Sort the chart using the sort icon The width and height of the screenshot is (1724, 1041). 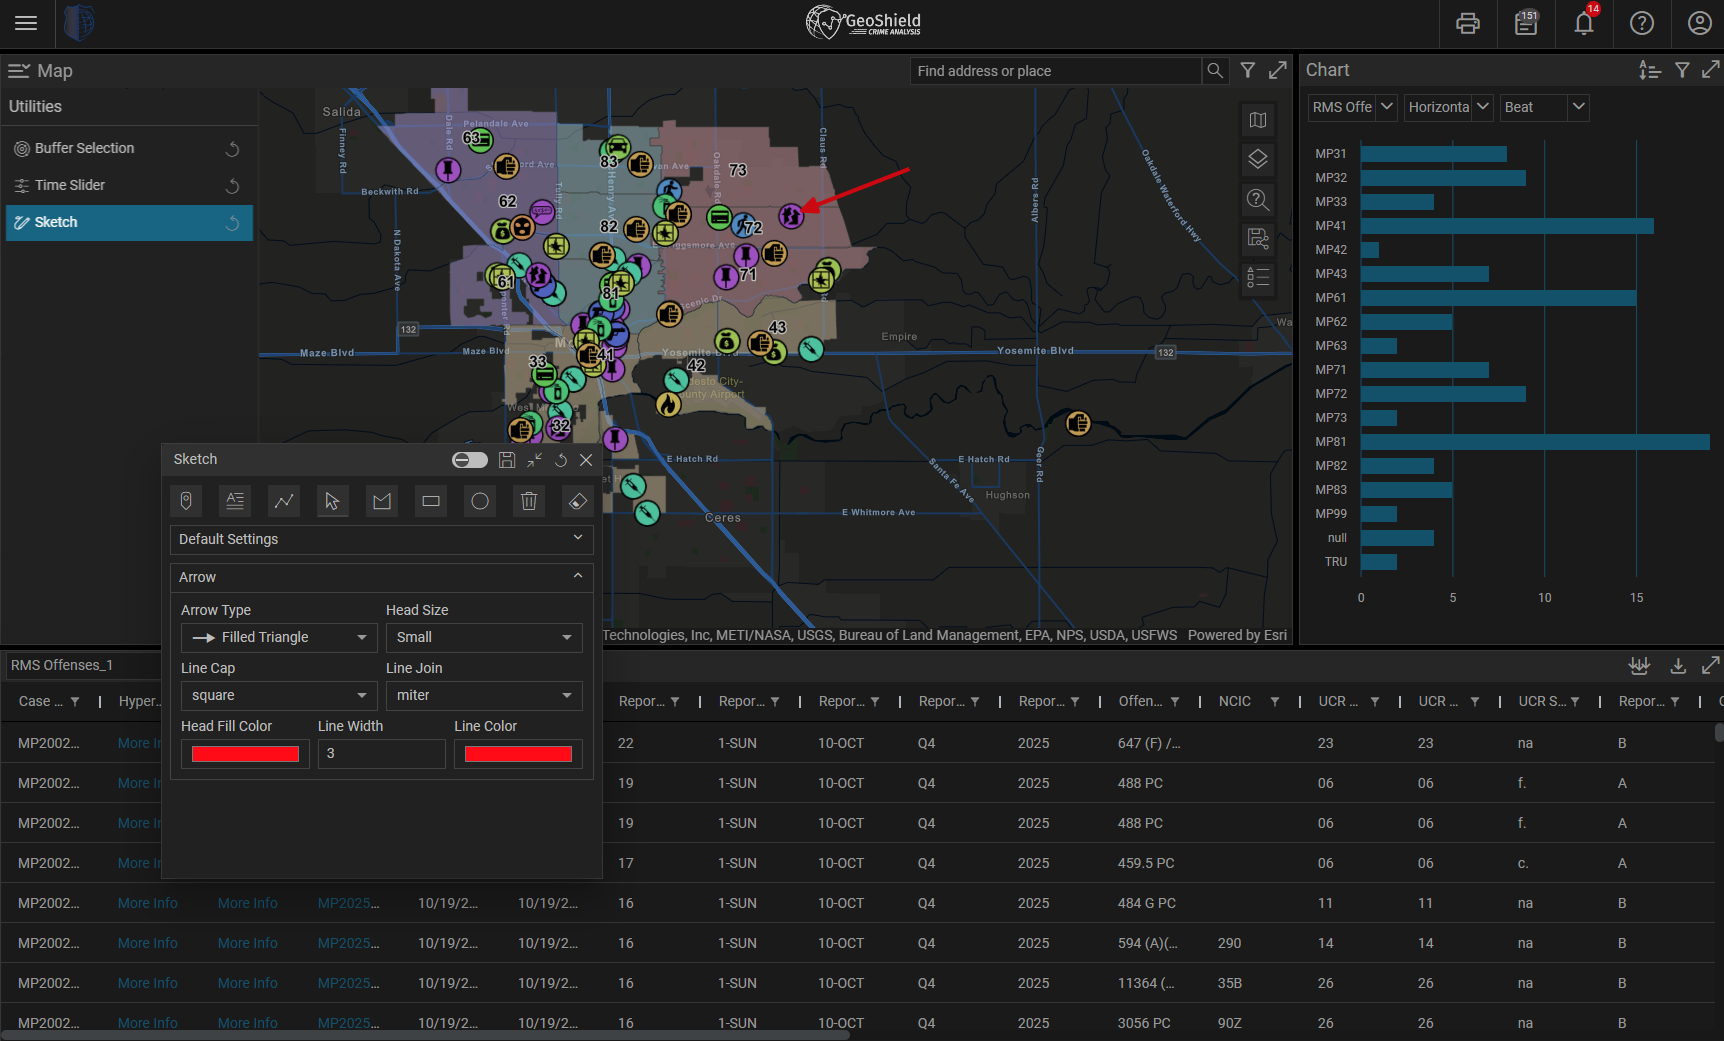1649,70
